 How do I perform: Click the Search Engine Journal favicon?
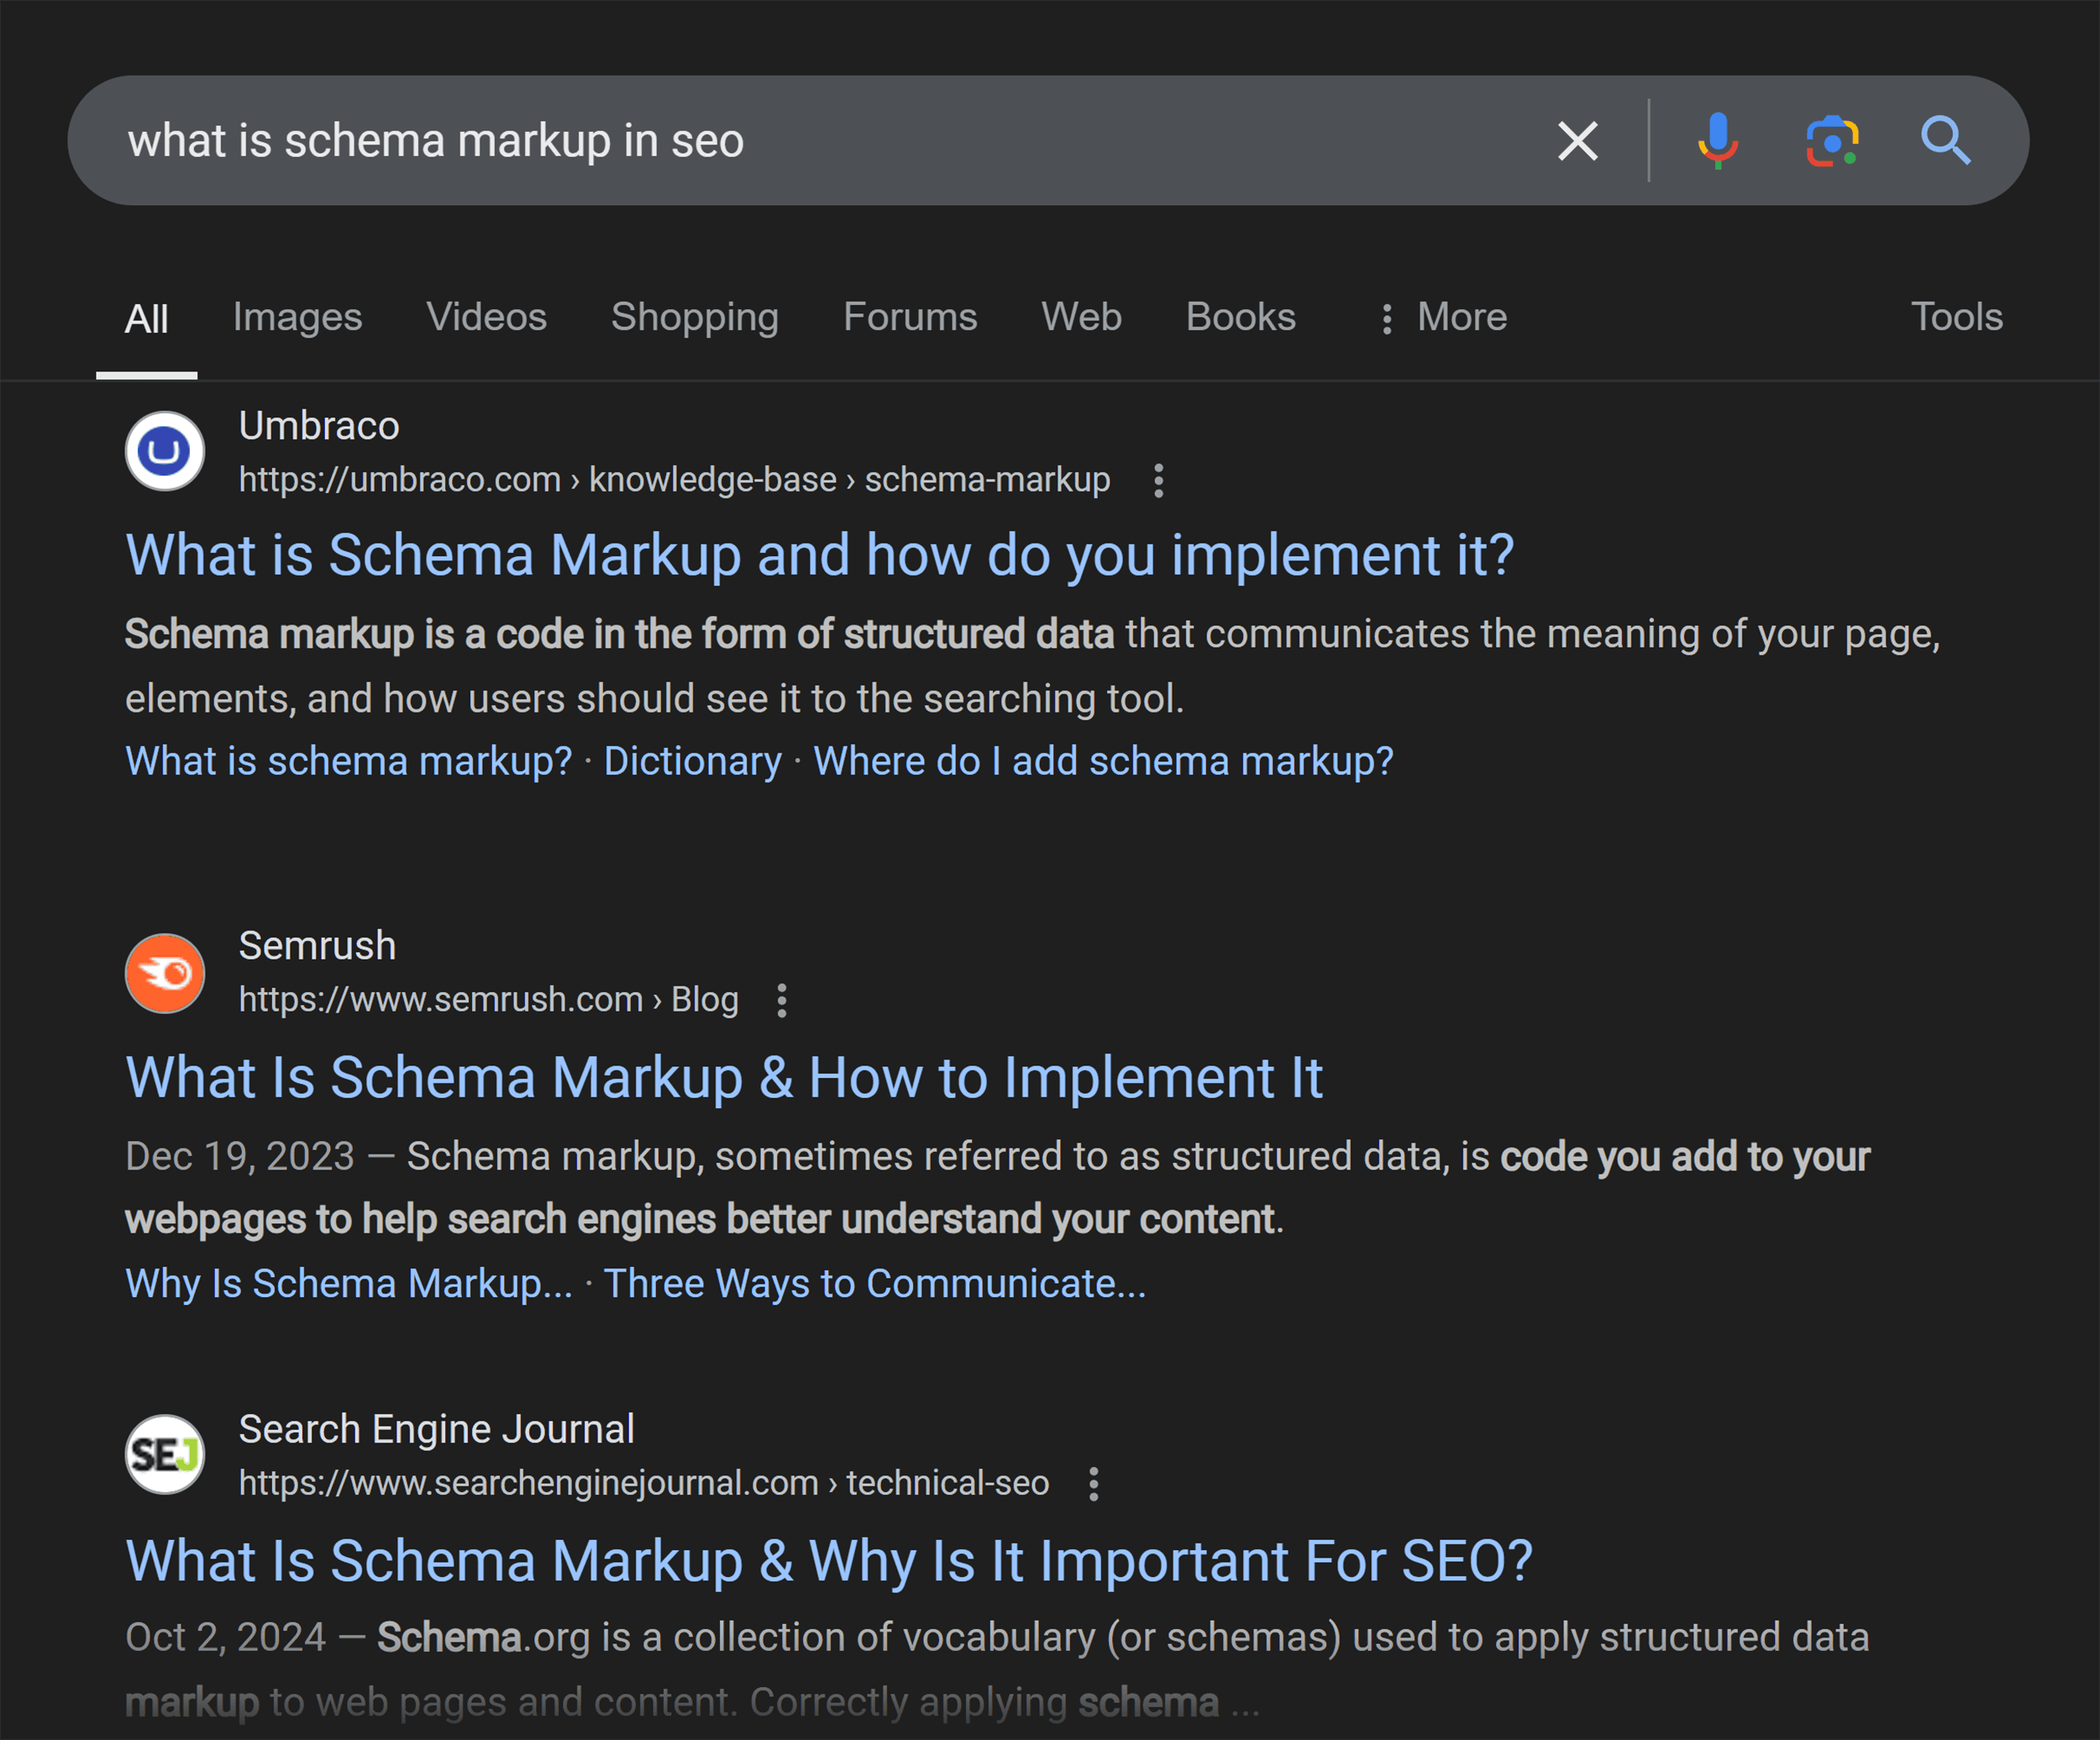[165, 1454]
